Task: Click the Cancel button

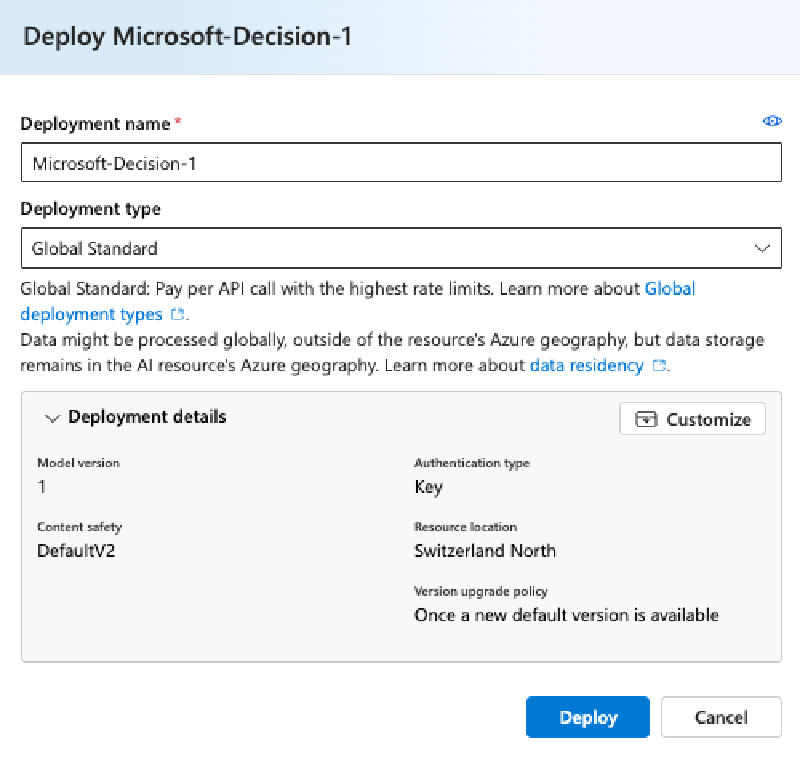Action: [x=721, y=717]
